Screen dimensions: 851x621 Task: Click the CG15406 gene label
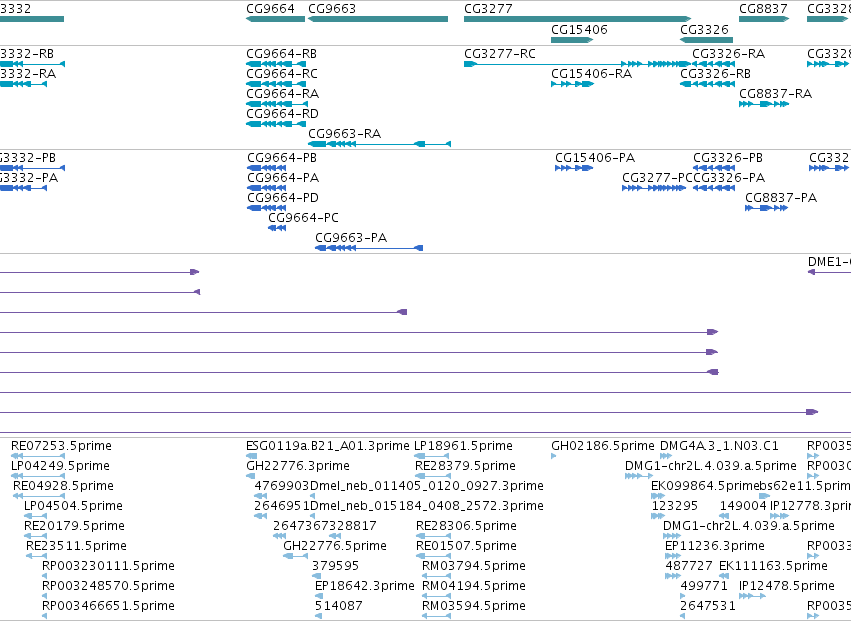coord(579,29)
